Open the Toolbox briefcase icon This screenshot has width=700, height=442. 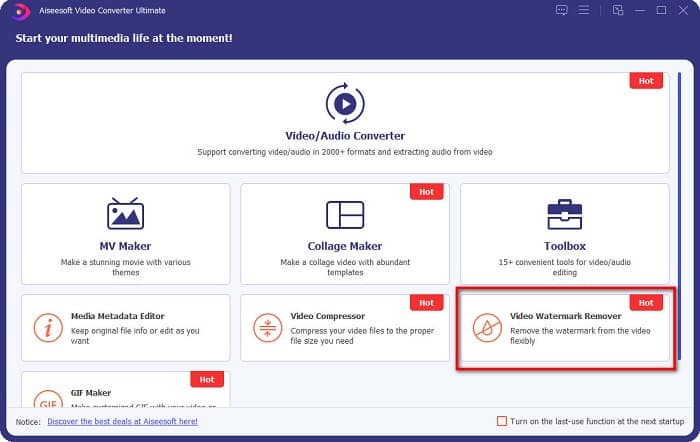[x=565, y=214]
